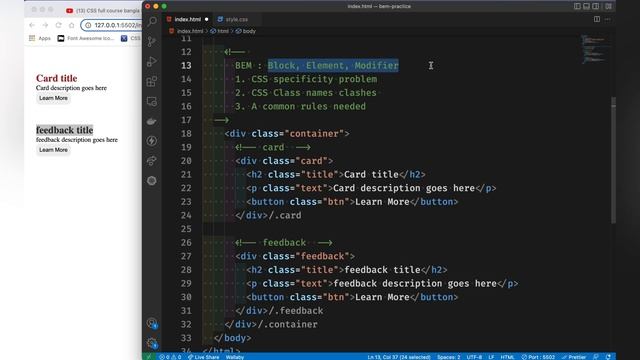Click the Card title heading in browser
This screenshot has height=360, width=640.
click(x=56, y=78)
